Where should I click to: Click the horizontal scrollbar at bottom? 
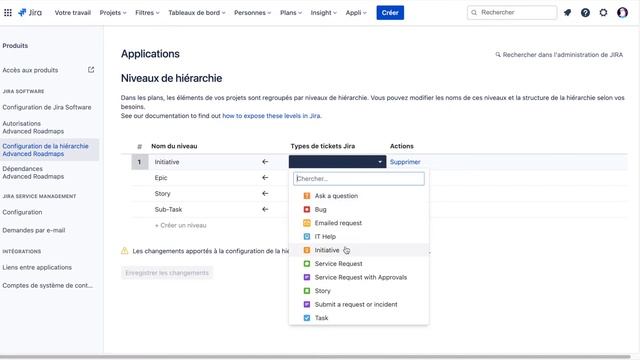pos(316,357)
